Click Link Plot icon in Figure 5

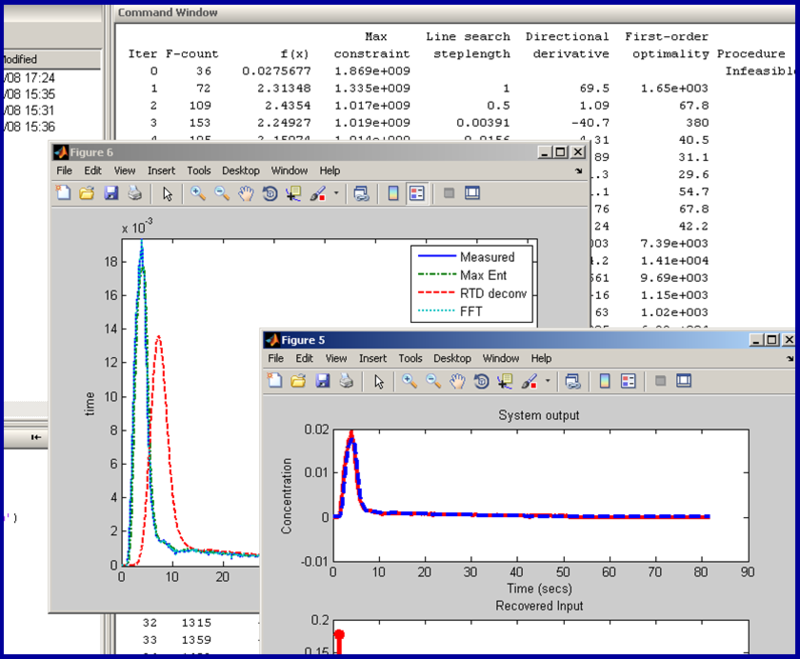coord(573,381)
